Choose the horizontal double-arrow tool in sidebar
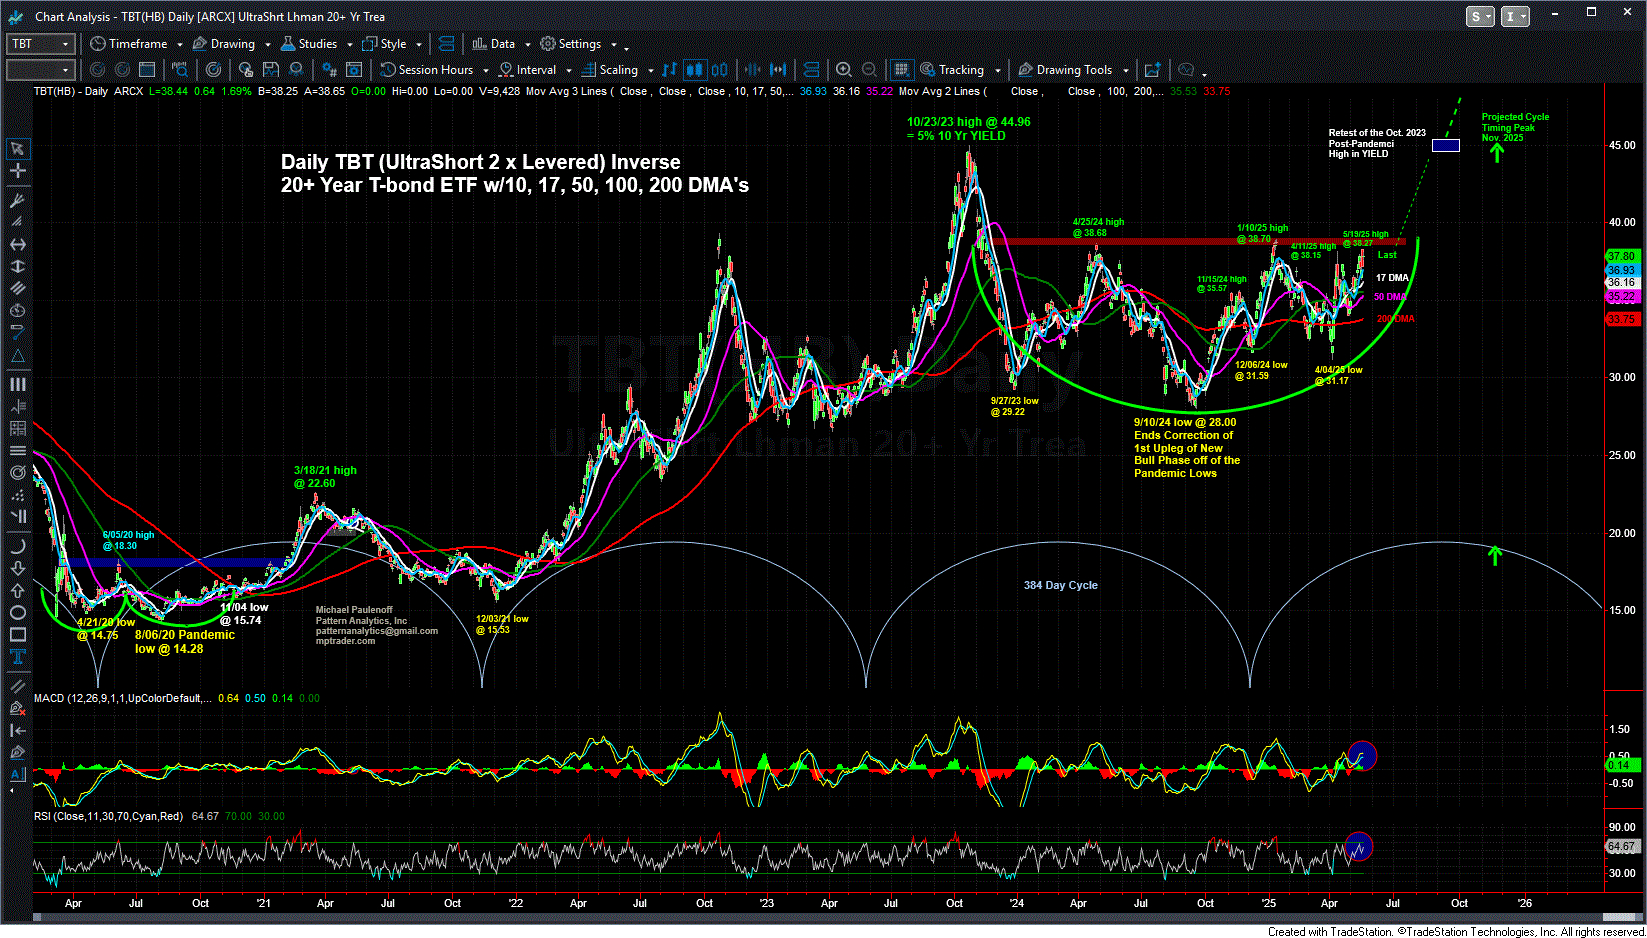The height and width of the screenshot is (938, 1647). 17,245
